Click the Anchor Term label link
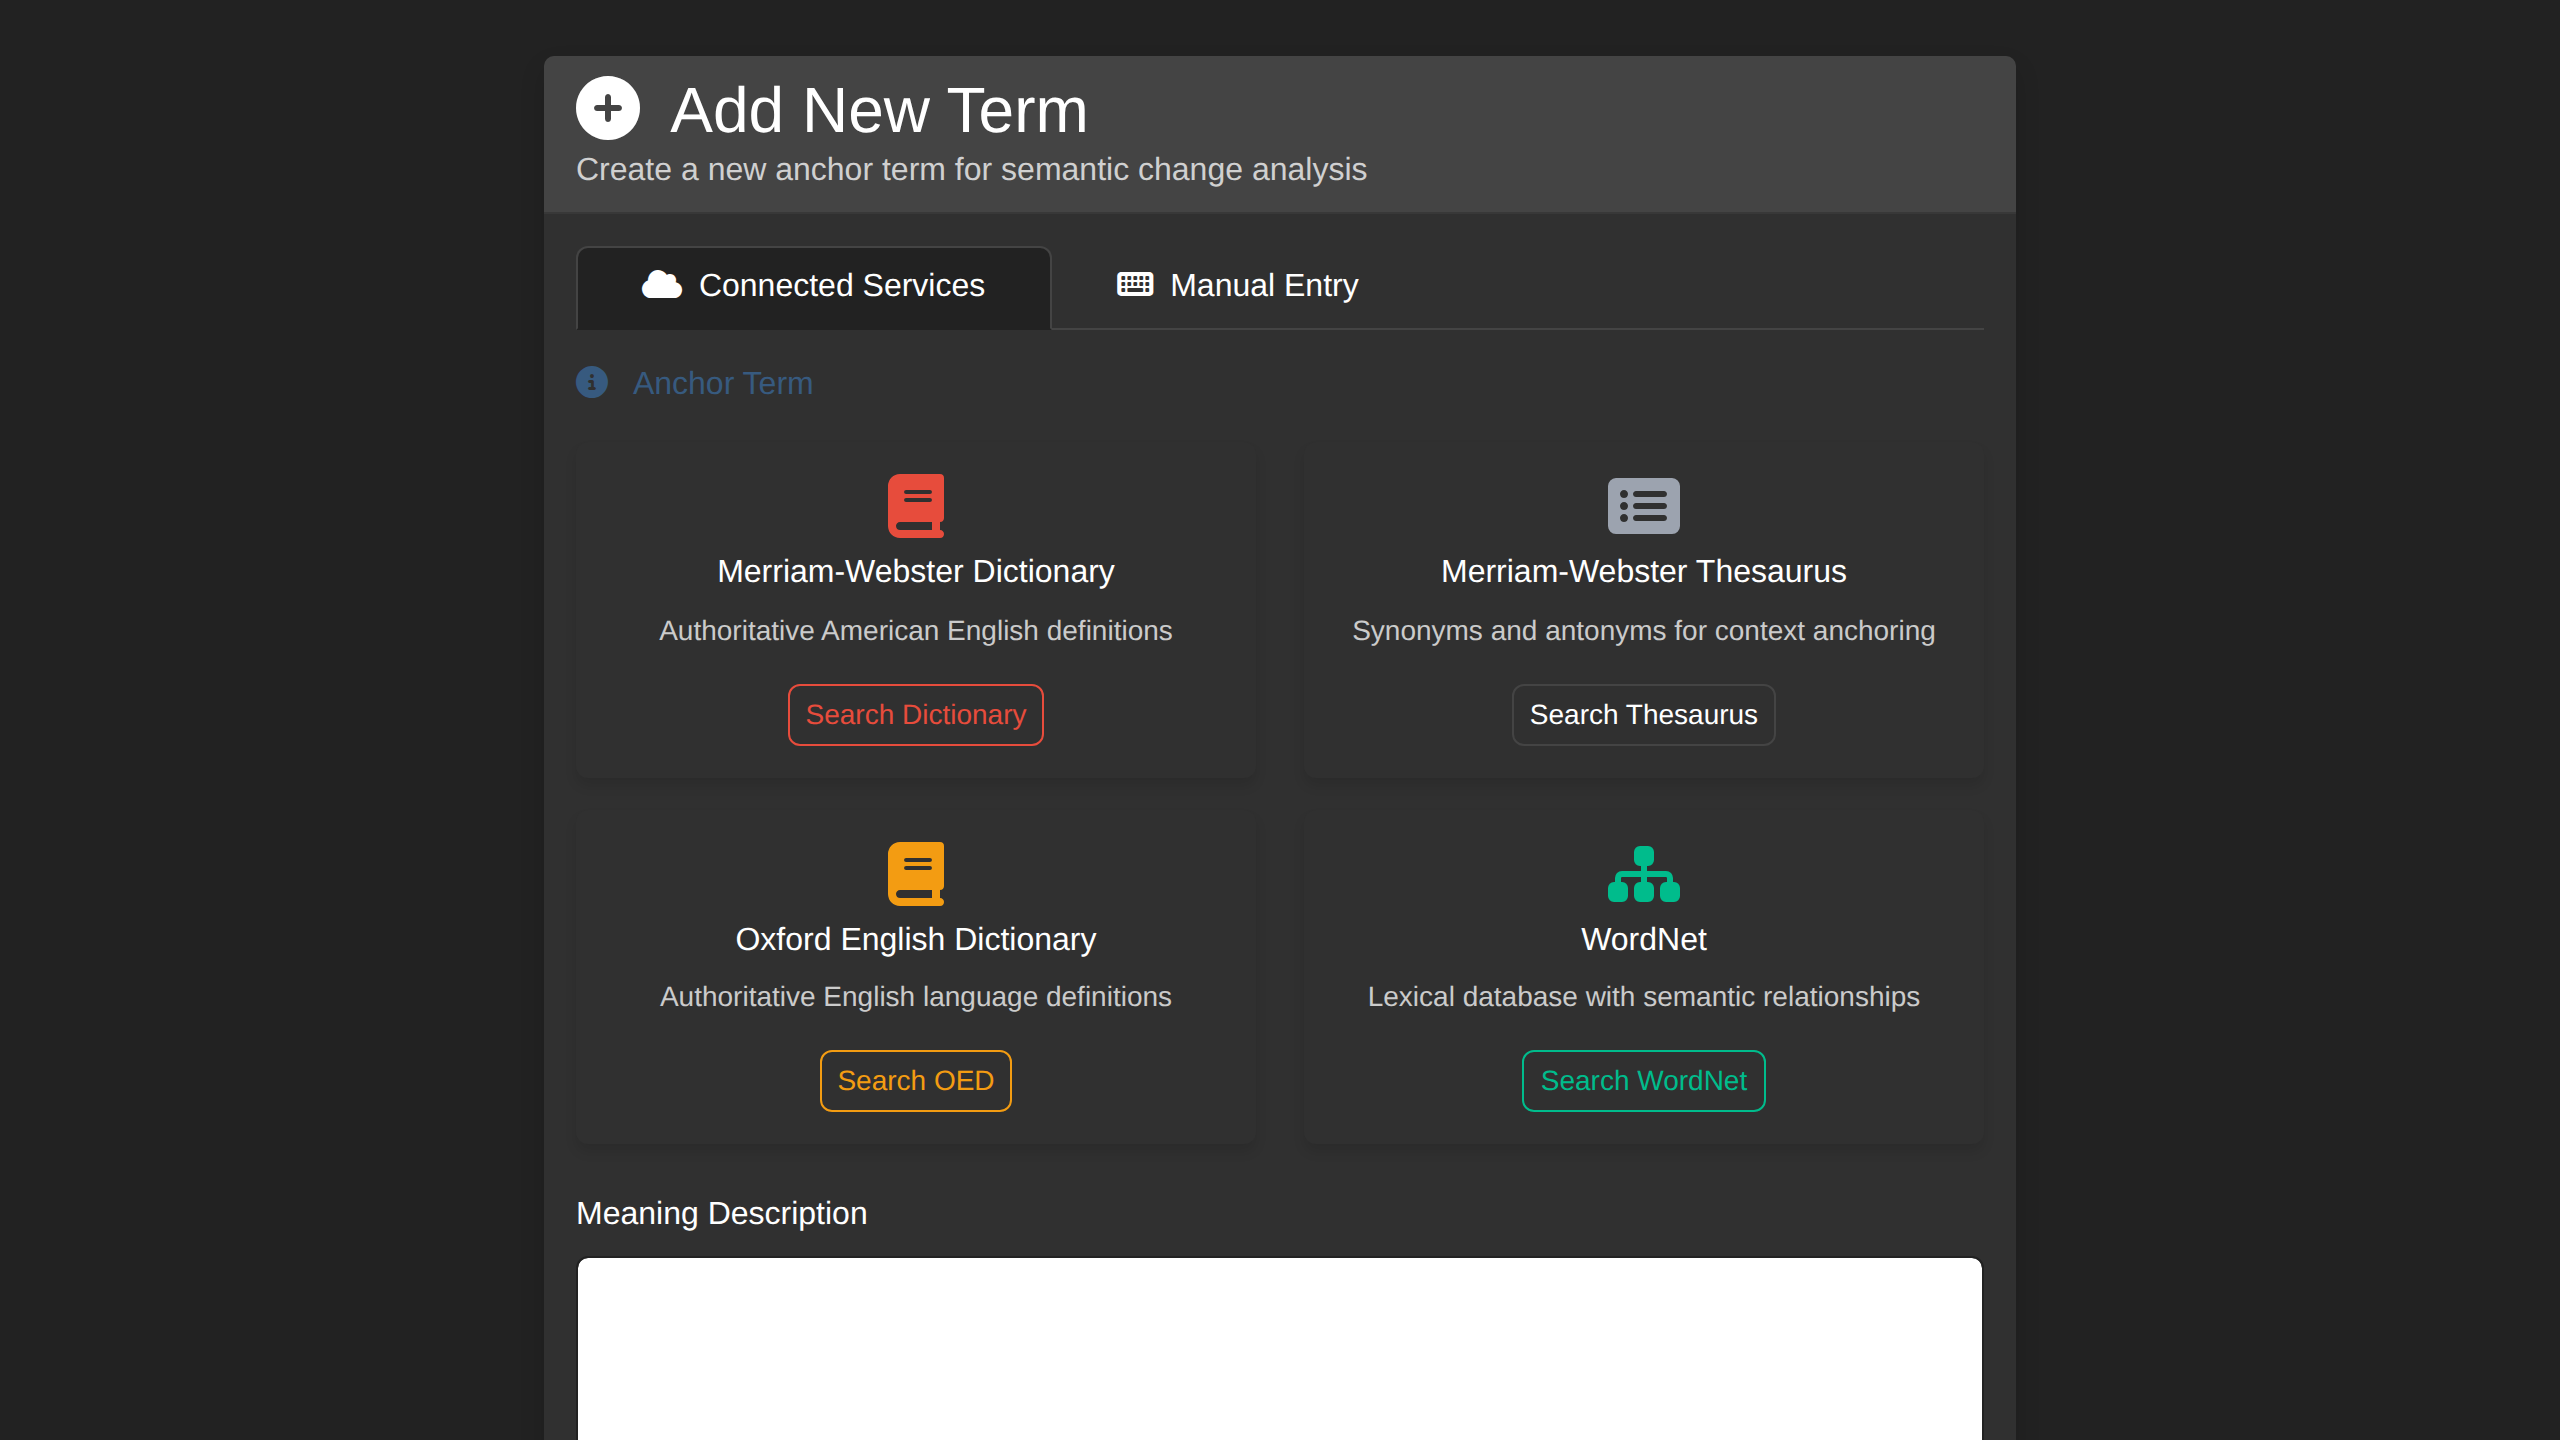This screenshot has width=2560, height=1440. pos(723,383)
